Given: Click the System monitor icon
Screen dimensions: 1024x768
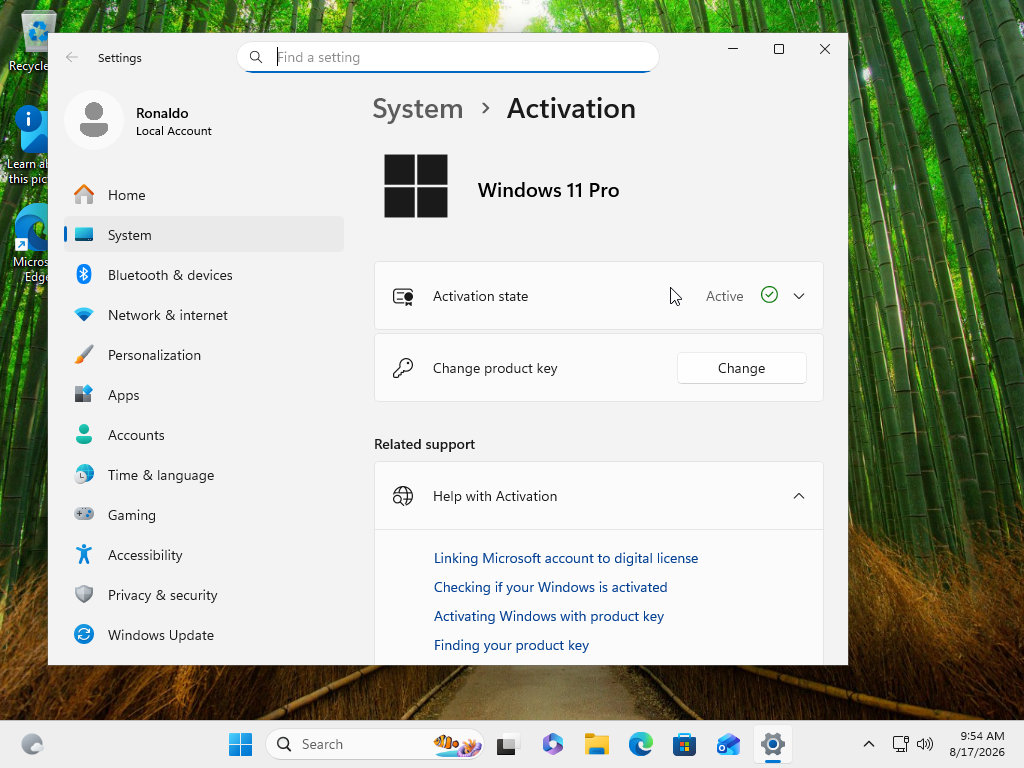Looking at the screenshot, I should point(84,234).
